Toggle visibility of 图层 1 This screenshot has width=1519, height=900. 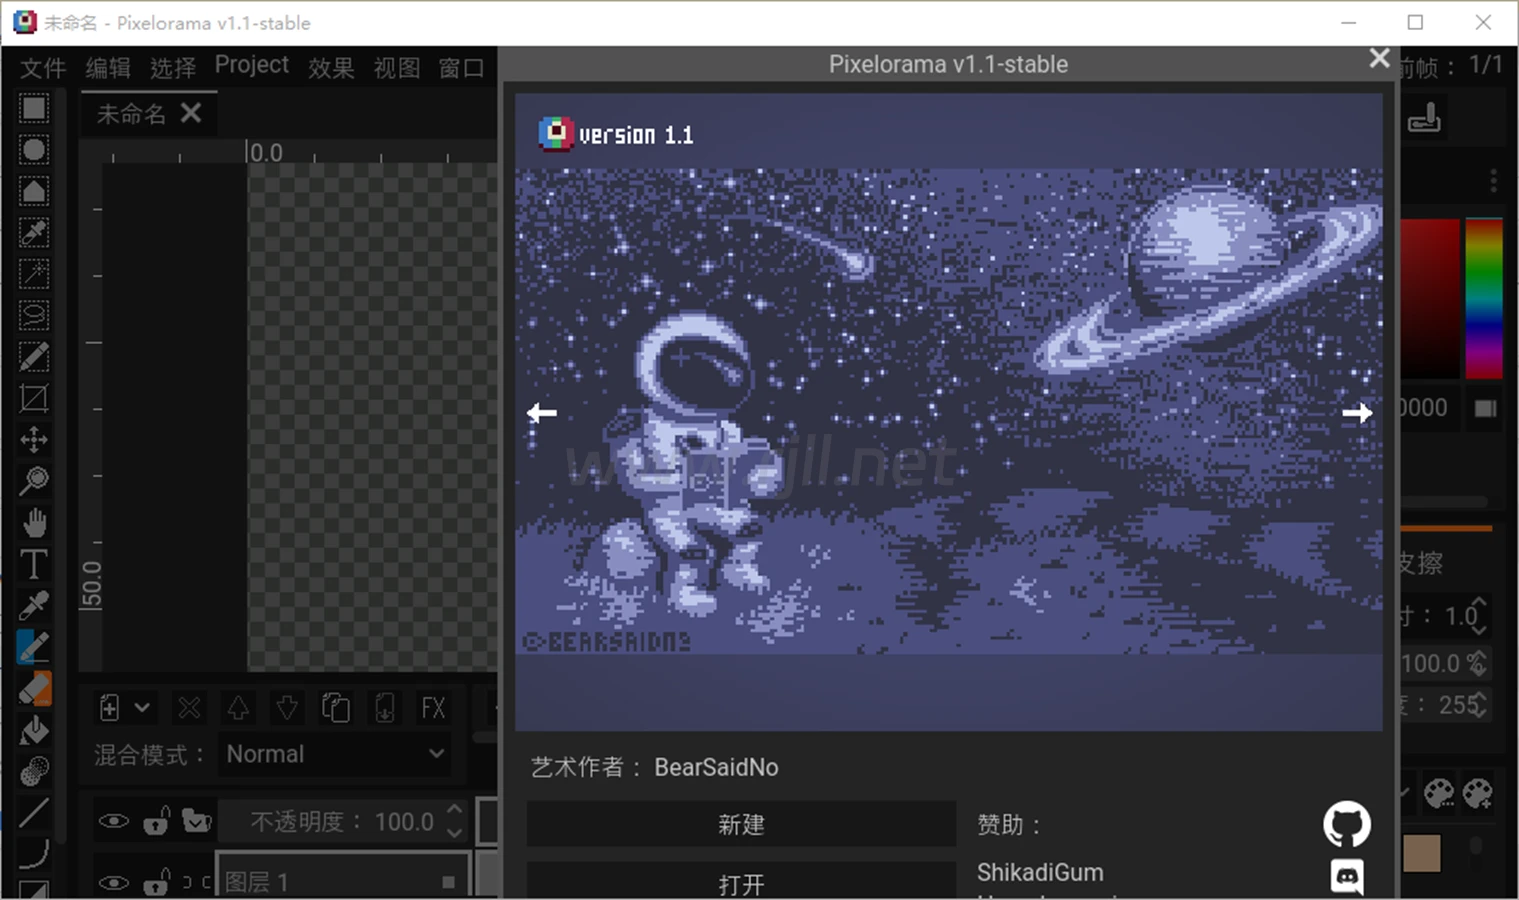click(113, 882)
